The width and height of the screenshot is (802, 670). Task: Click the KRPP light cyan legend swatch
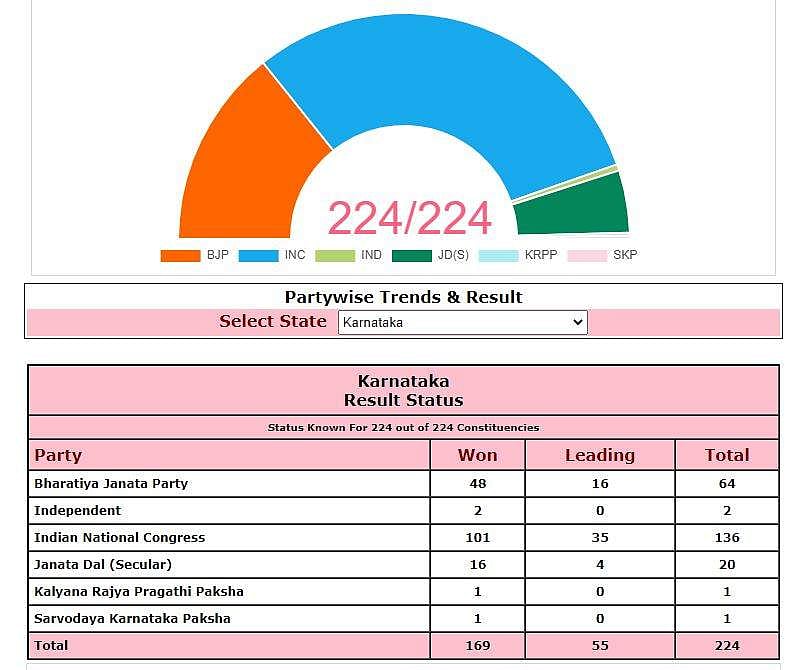(498, 255)
